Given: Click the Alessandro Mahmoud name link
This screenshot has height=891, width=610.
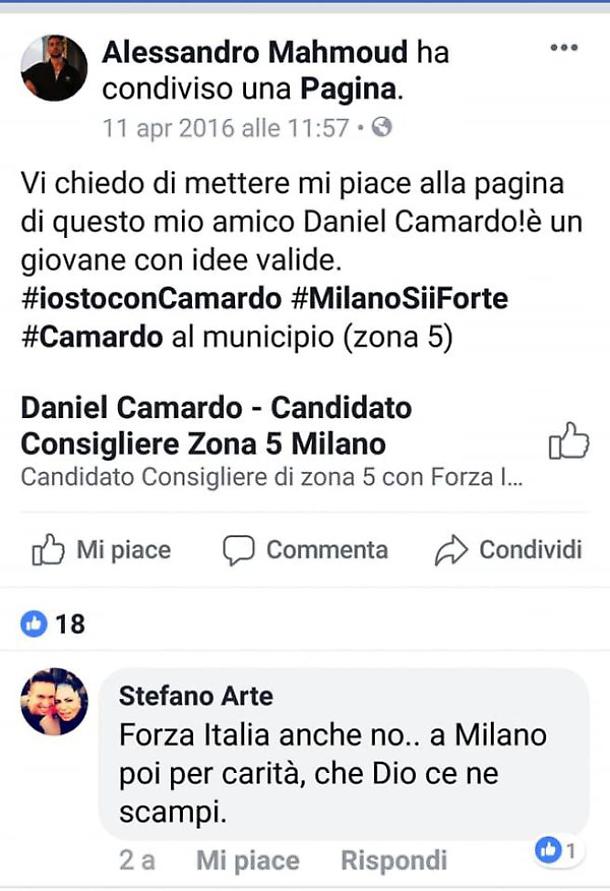Looking at the screenshot, I should (255, 52).
